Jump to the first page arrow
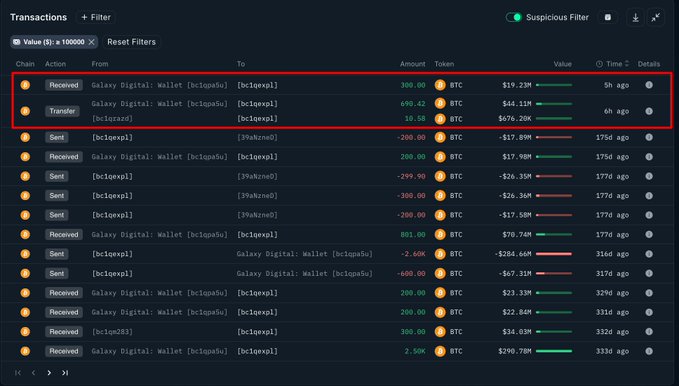679x386 pixels. click(18, 373)
